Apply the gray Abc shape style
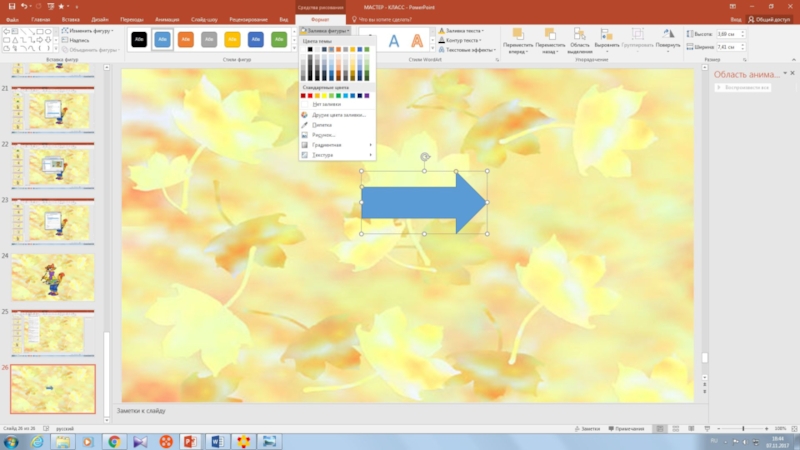800x450 pixels. 209,39
